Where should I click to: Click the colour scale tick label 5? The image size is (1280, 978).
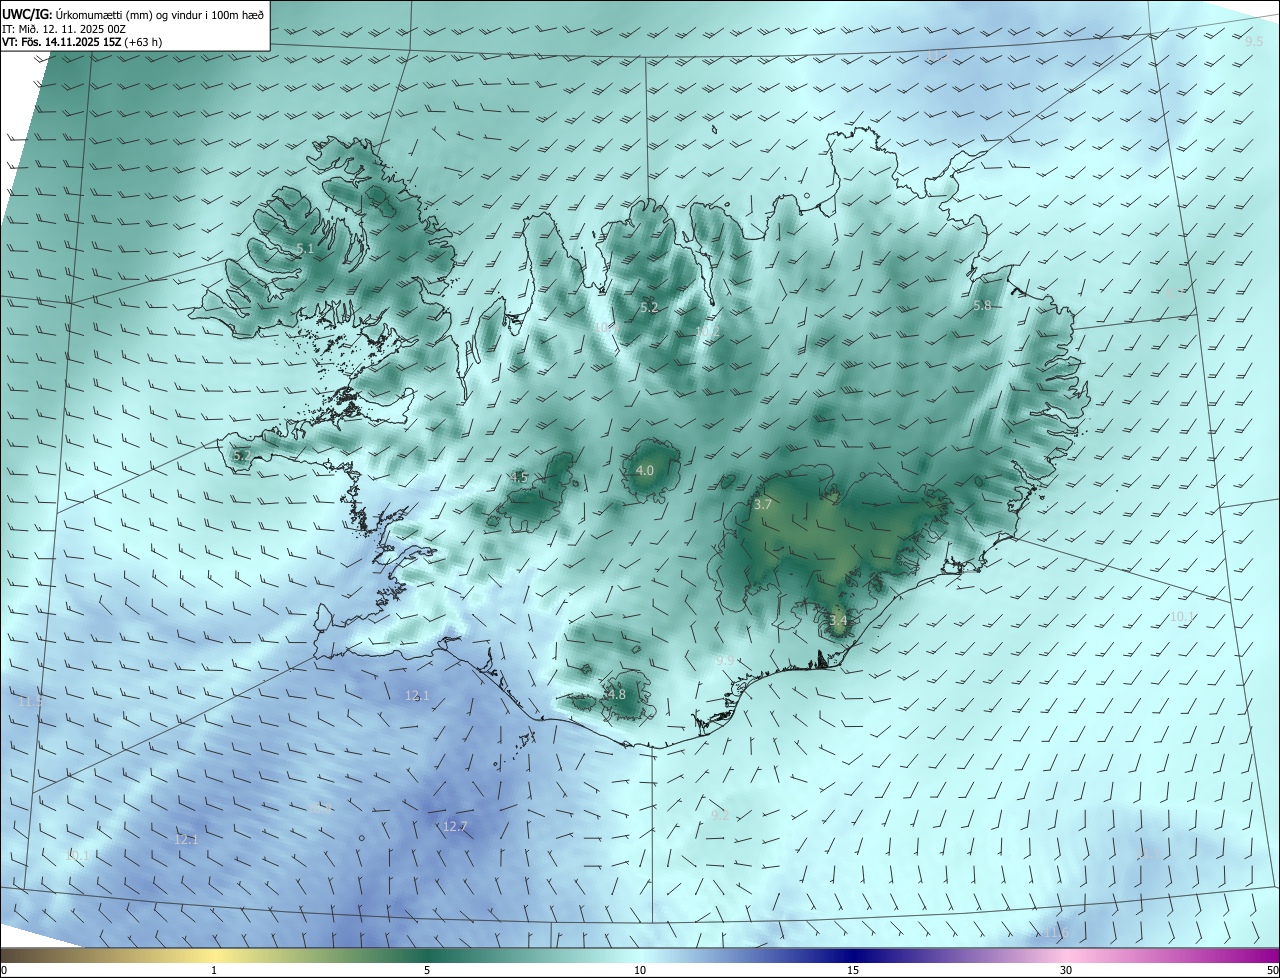coord(427,970)
